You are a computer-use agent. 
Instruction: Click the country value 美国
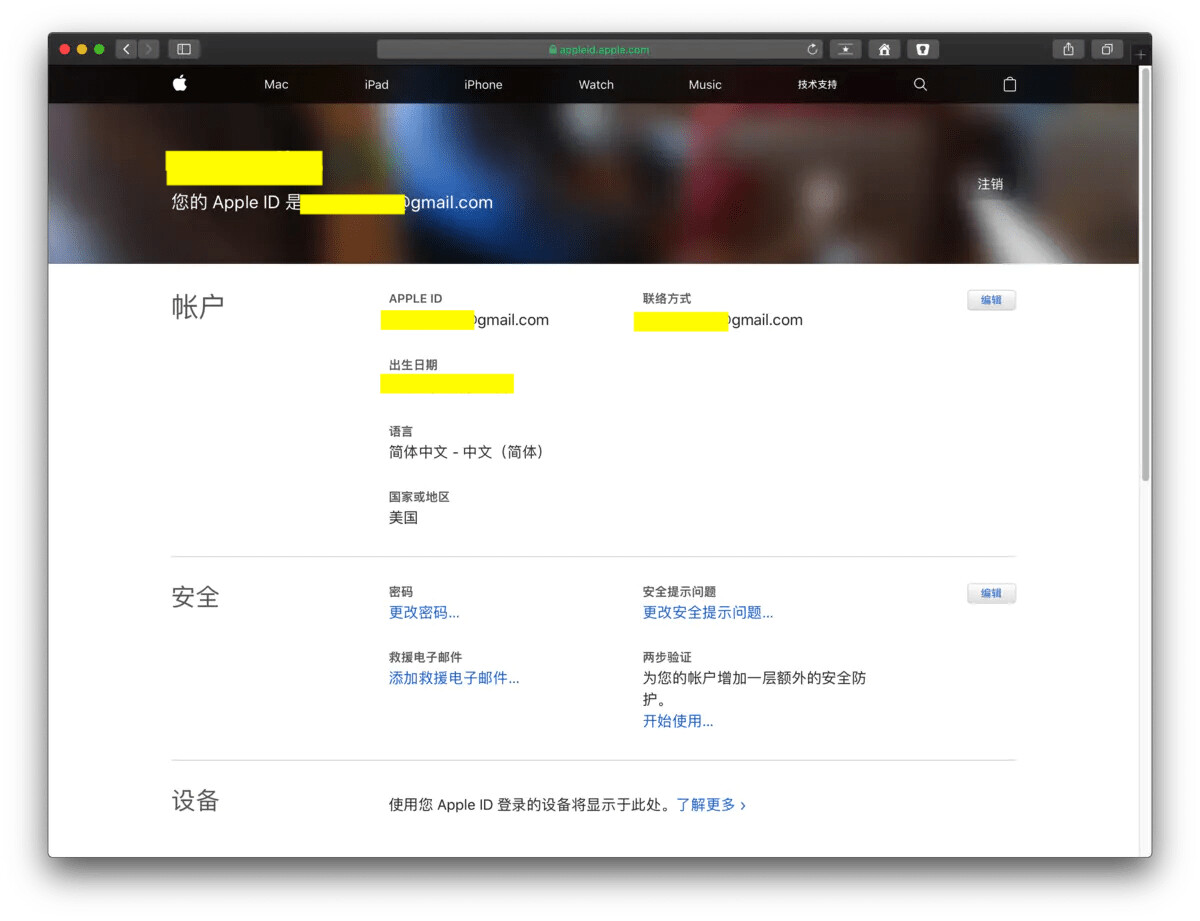click(403, 518)
